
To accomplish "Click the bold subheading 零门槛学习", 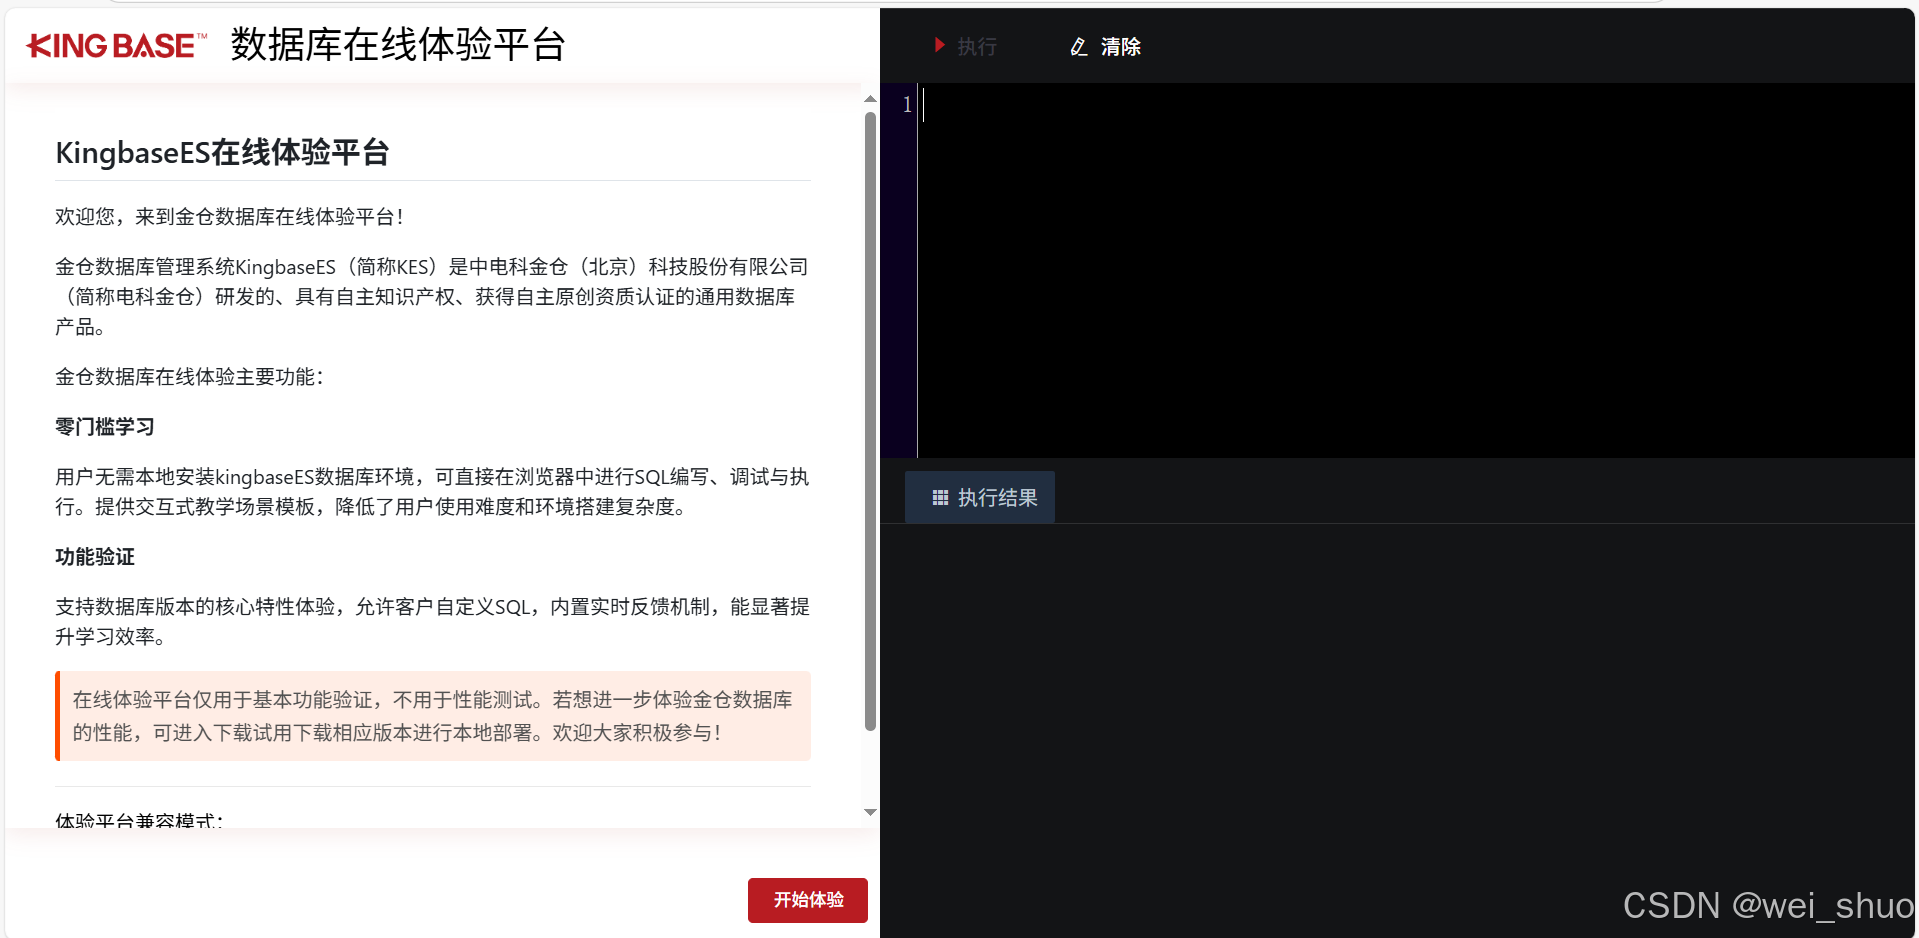I will pyautogui.click(x=105, y=427).
